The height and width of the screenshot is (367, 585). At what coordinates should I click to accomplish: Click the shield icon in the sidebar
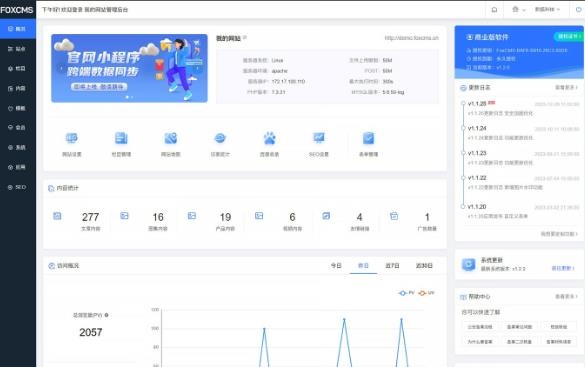pyautogui.click(x=10, y=108)
